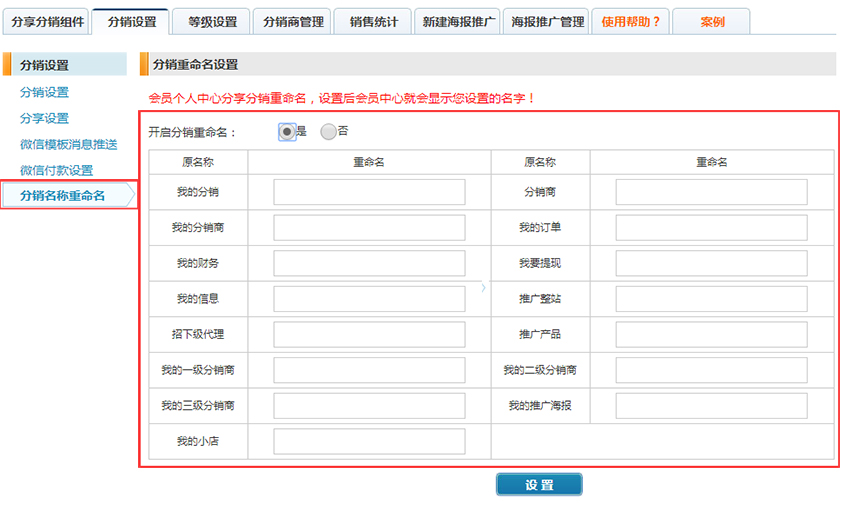The height and width of the screenshot is (524, 845).
Task: Click rename field for 我的一级分销商
Action: tap(369, 370)
